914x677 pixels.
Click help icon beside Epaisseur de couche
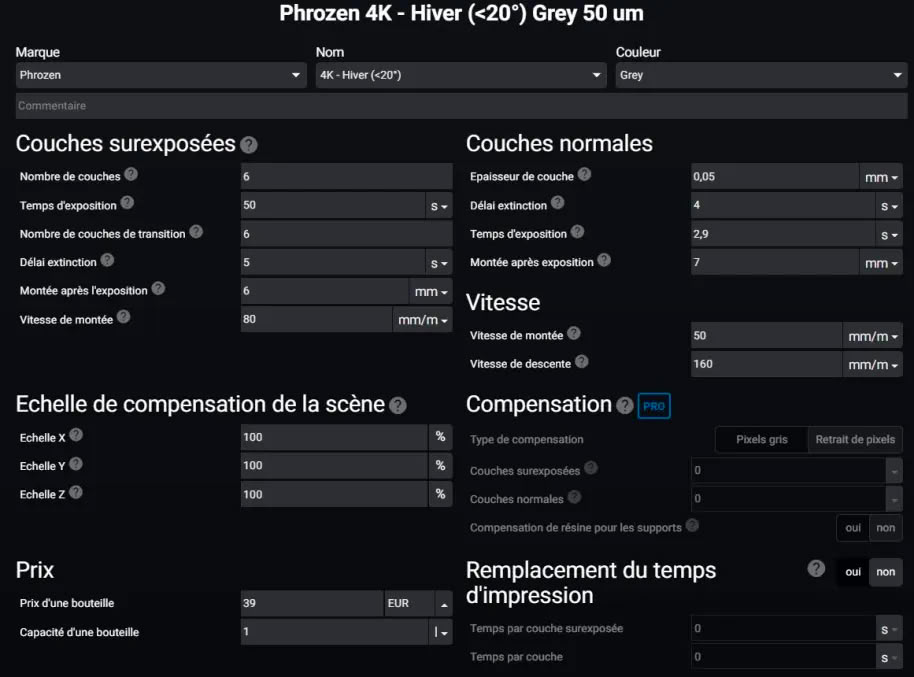point(585,174)
